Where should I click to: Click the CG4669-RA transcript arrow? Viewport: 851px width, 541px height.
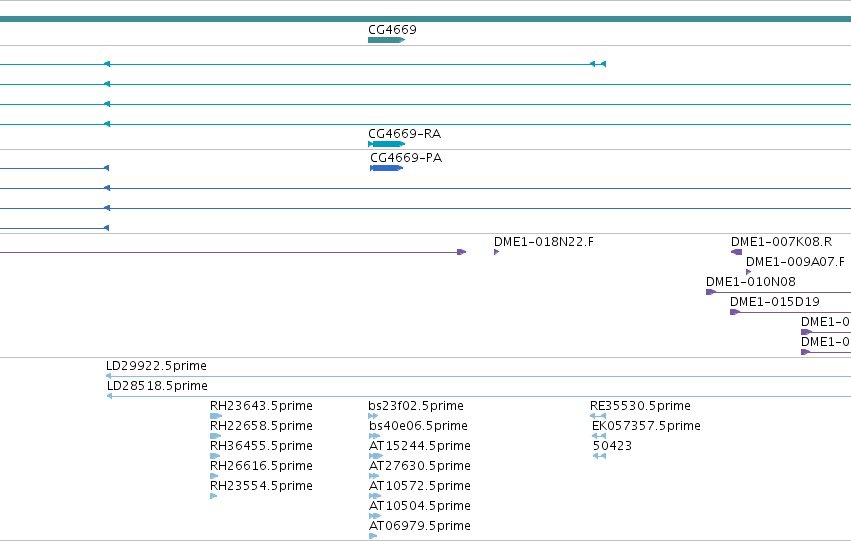coord(386,144)
